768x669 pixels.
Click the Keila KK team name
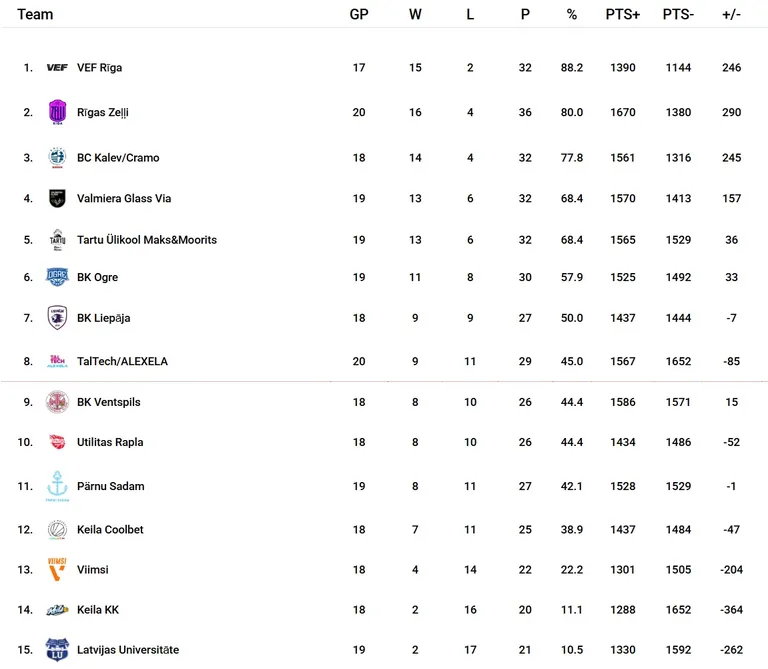98,610
